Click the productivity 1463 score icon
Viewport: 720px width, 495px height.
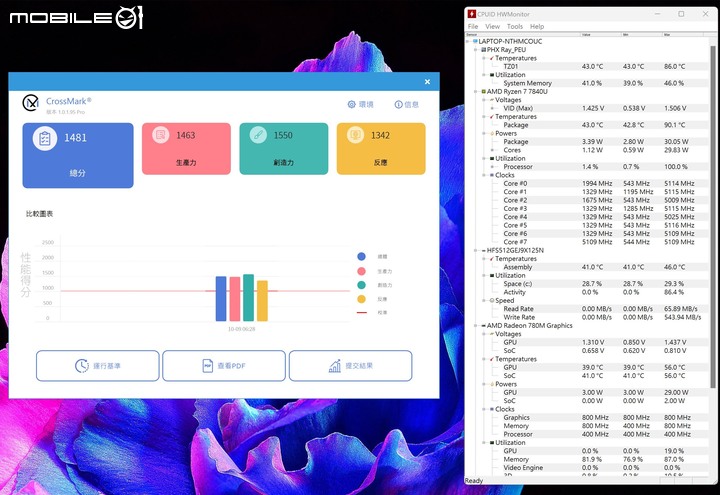(161, 135)
